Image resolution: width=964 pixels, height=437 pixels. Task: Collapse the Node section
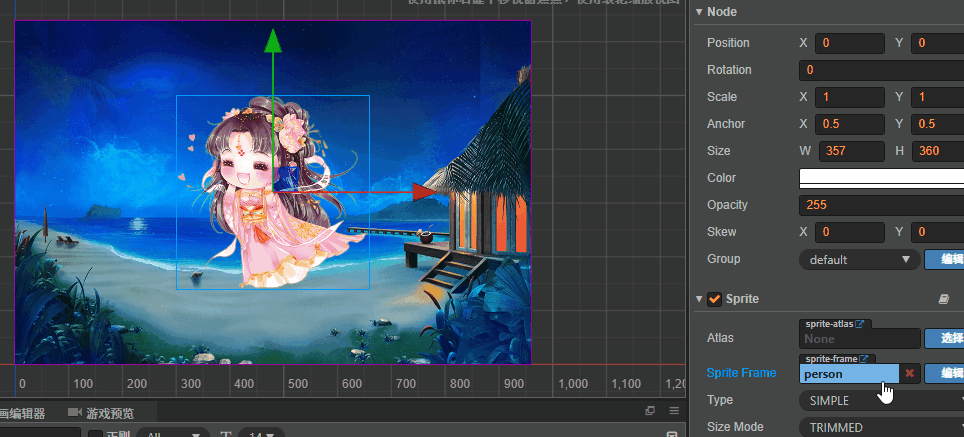pyautogui.click(x=698, y=12)
